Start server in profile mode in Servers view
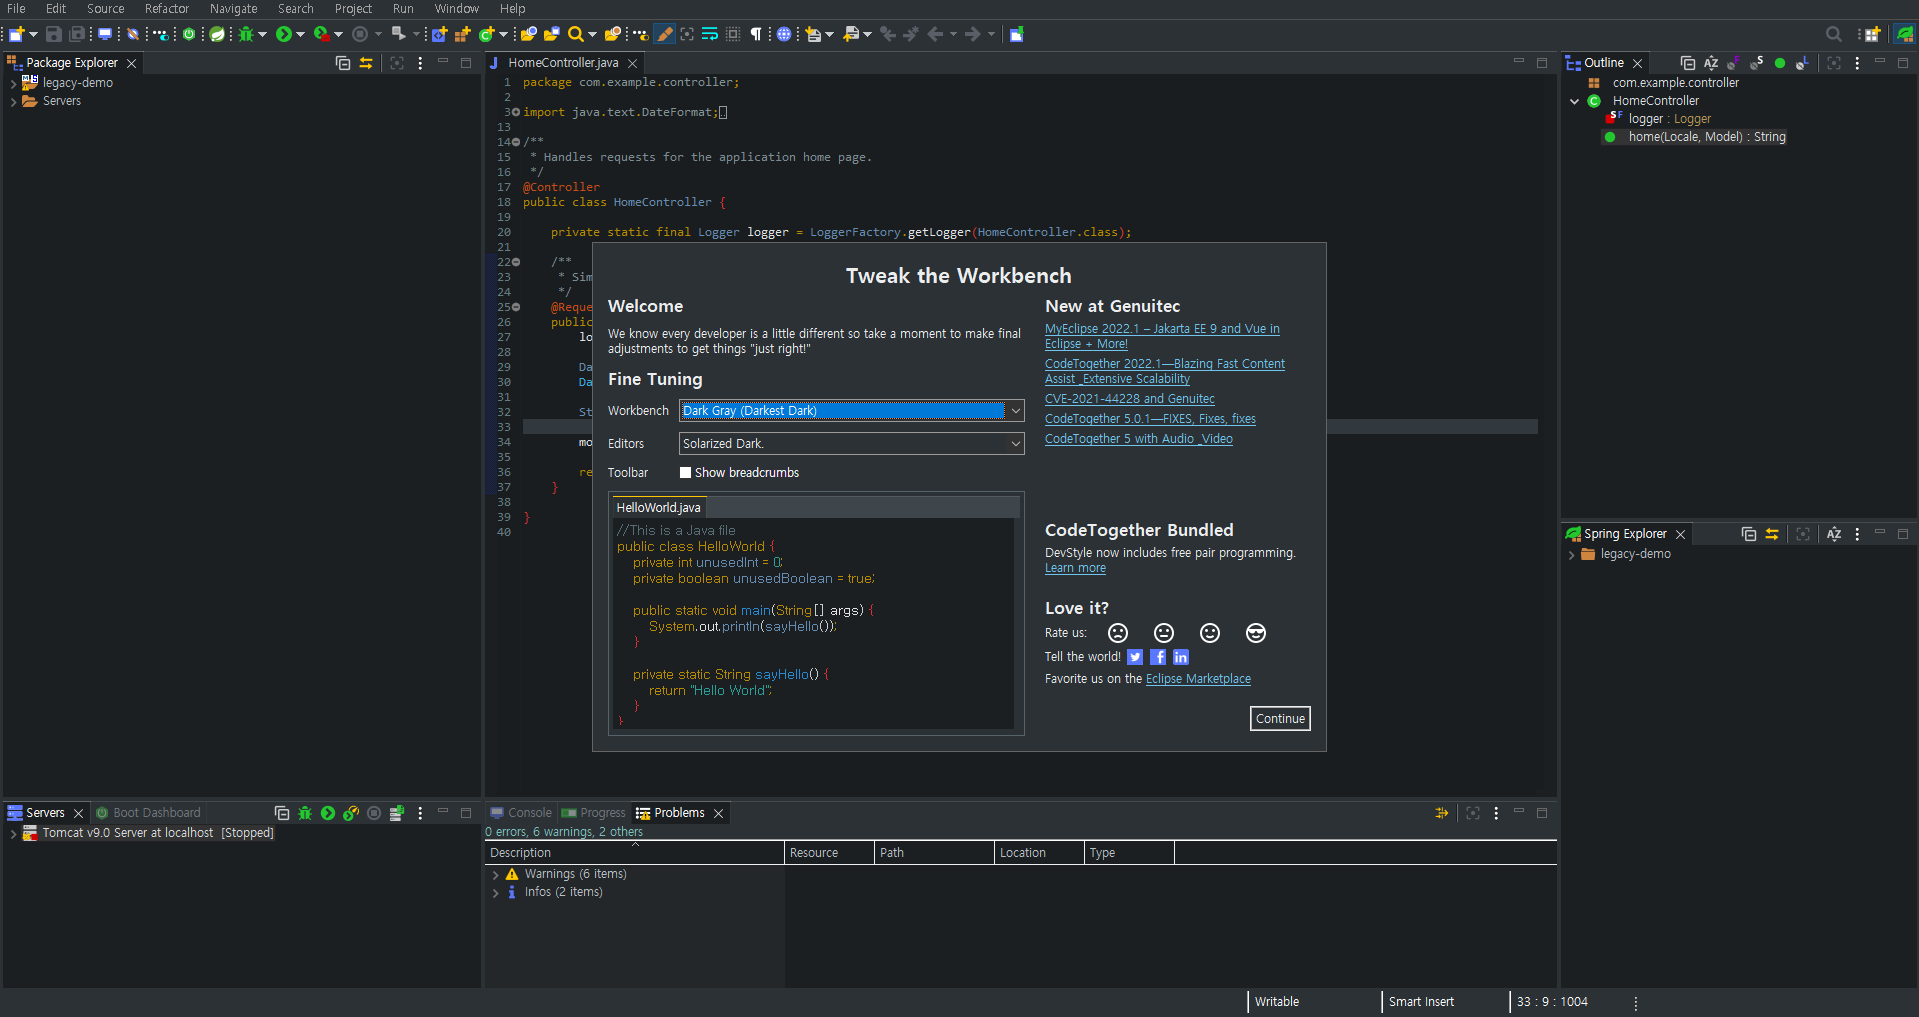 [351, 813]
